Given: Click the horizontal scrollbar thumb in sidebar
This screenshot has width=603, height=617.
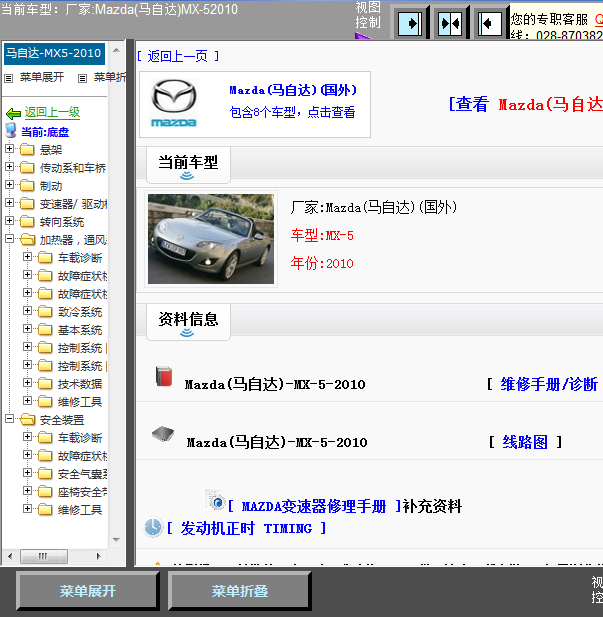Looking at the screenshot, I should (44, 556).
